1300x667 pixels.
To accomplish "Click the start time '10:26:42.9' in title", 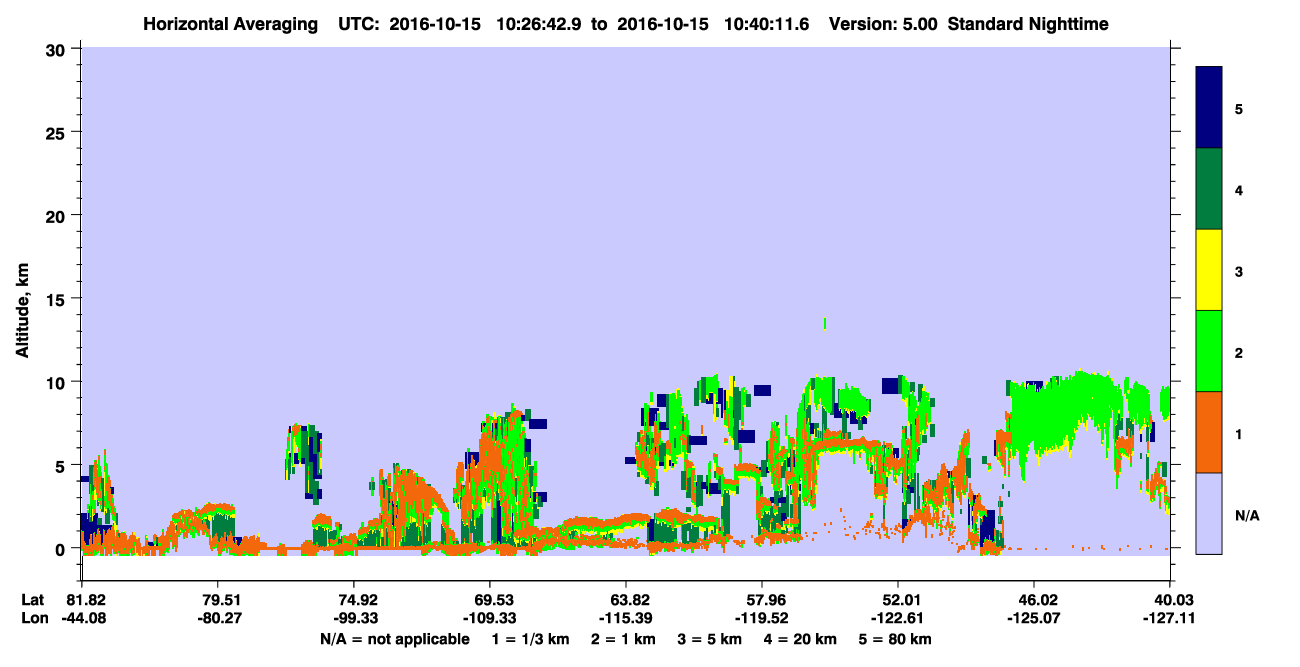I will tap(538, 23).
